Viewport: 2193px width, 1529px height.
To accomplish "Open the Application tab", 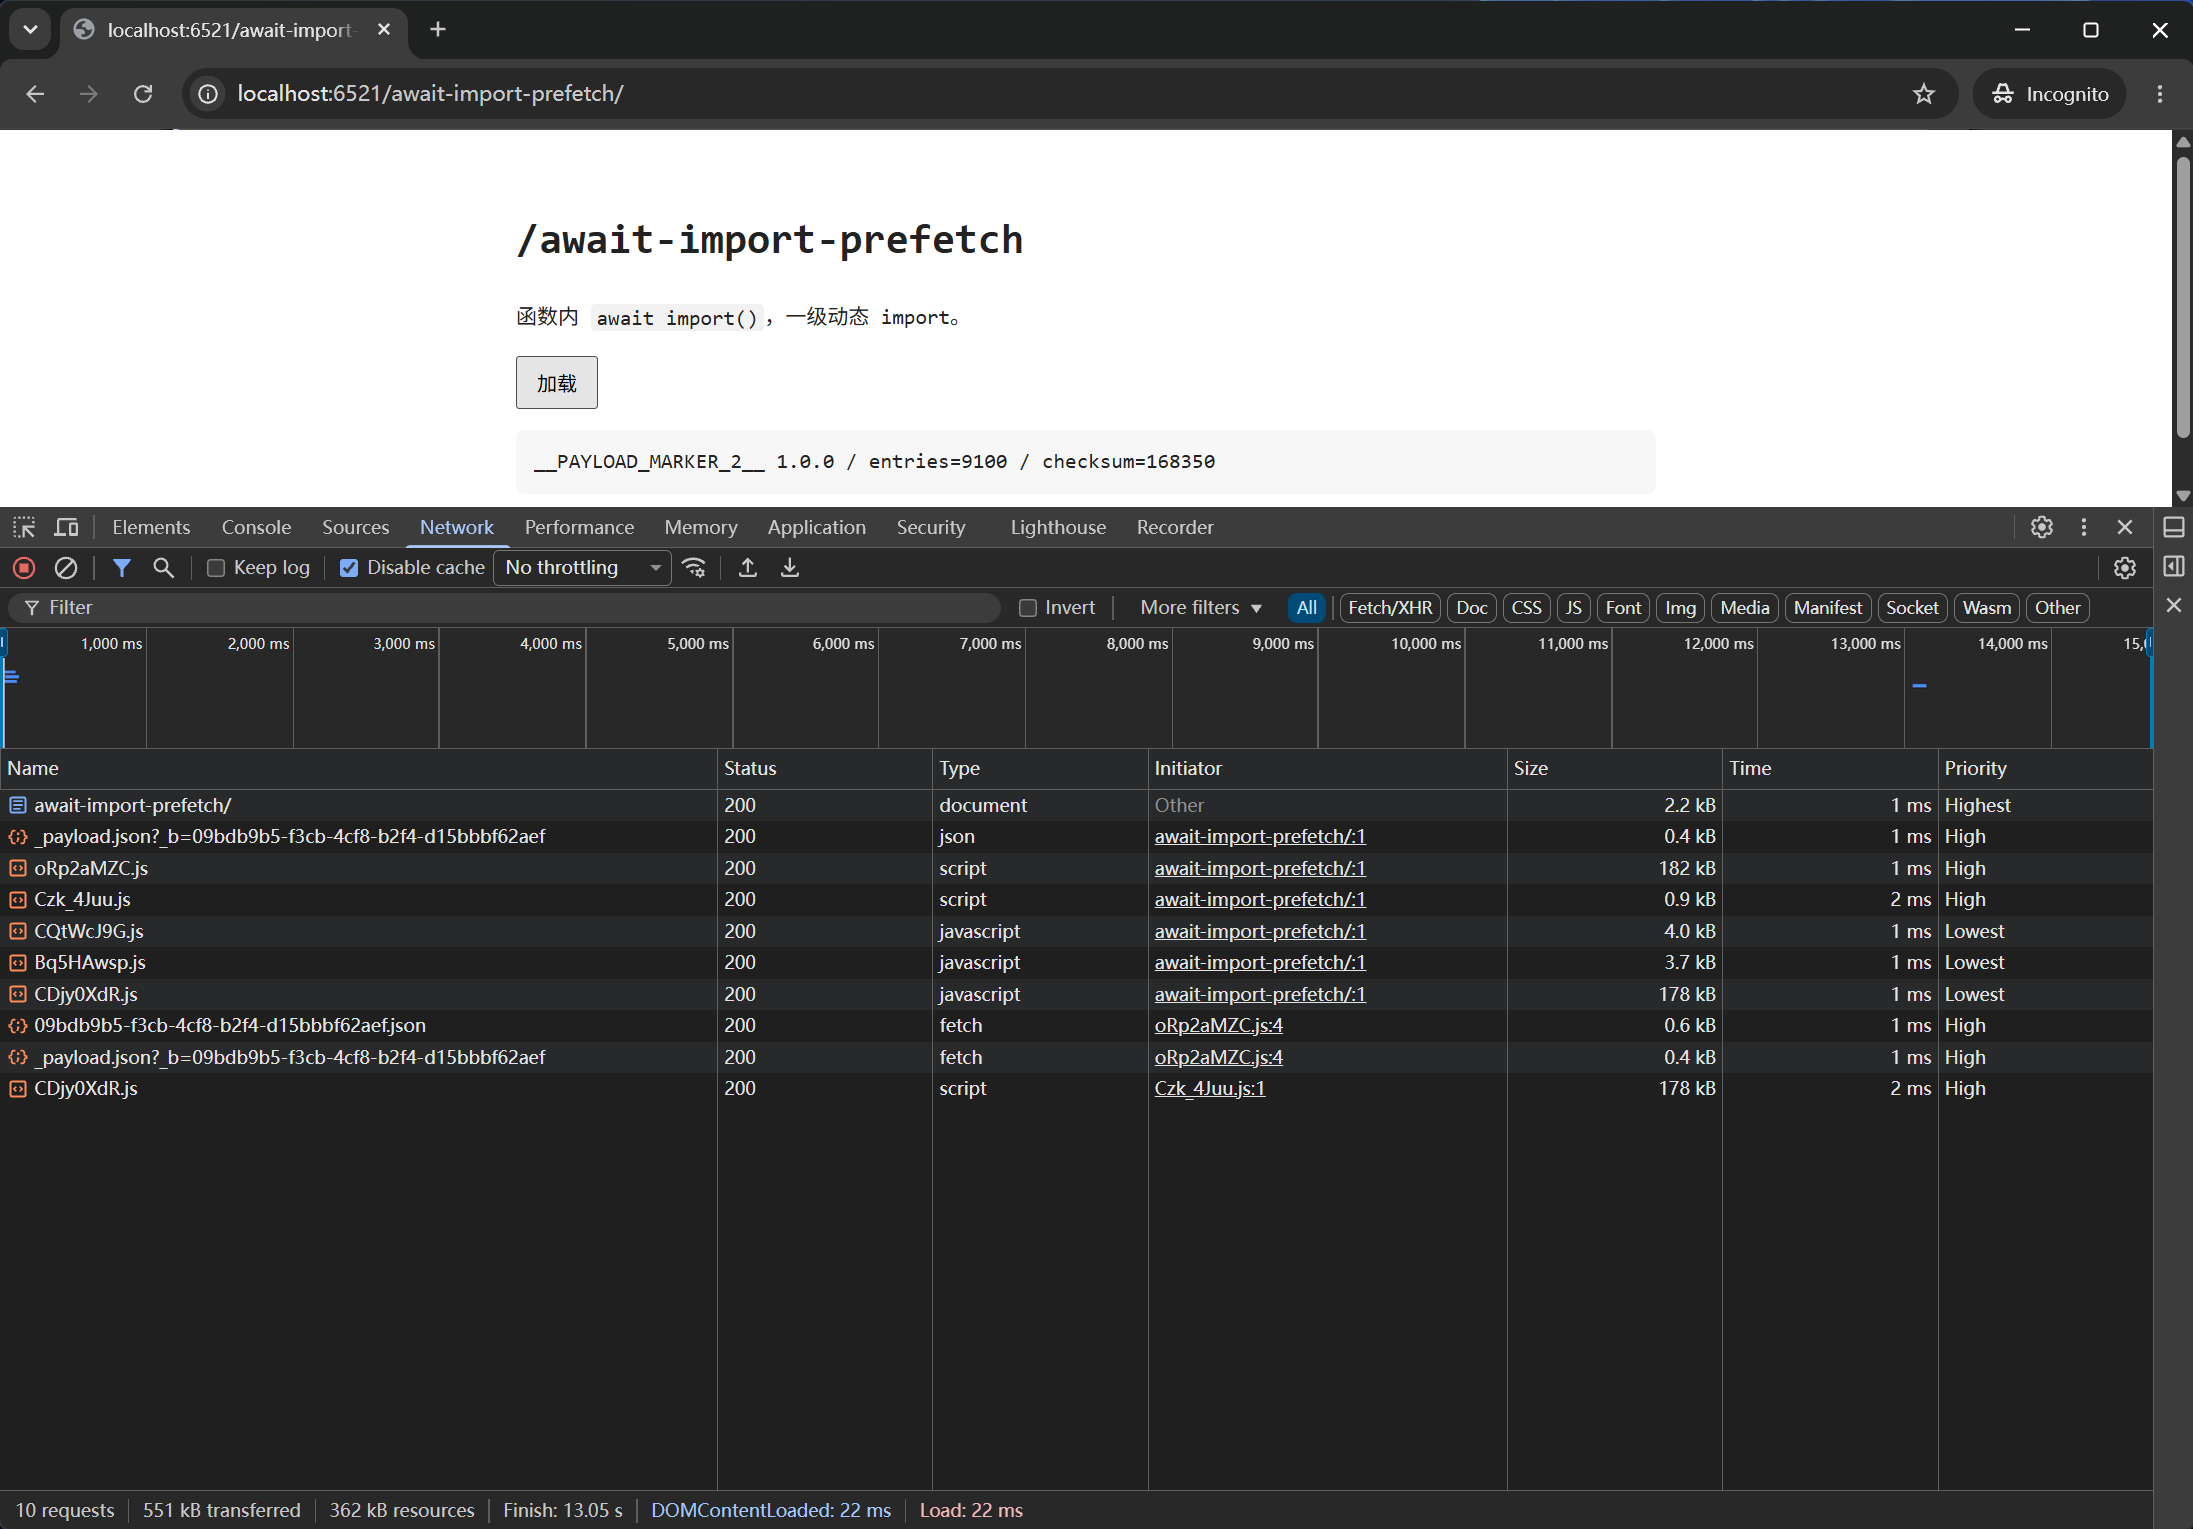I will coord(816,527).
